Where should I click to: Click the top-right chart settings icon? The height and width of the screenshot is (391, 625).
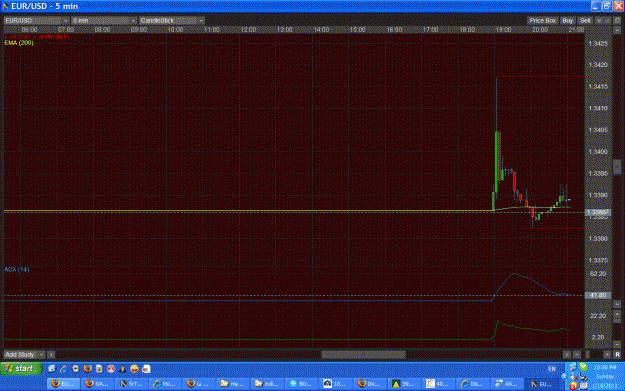(617, 20)
